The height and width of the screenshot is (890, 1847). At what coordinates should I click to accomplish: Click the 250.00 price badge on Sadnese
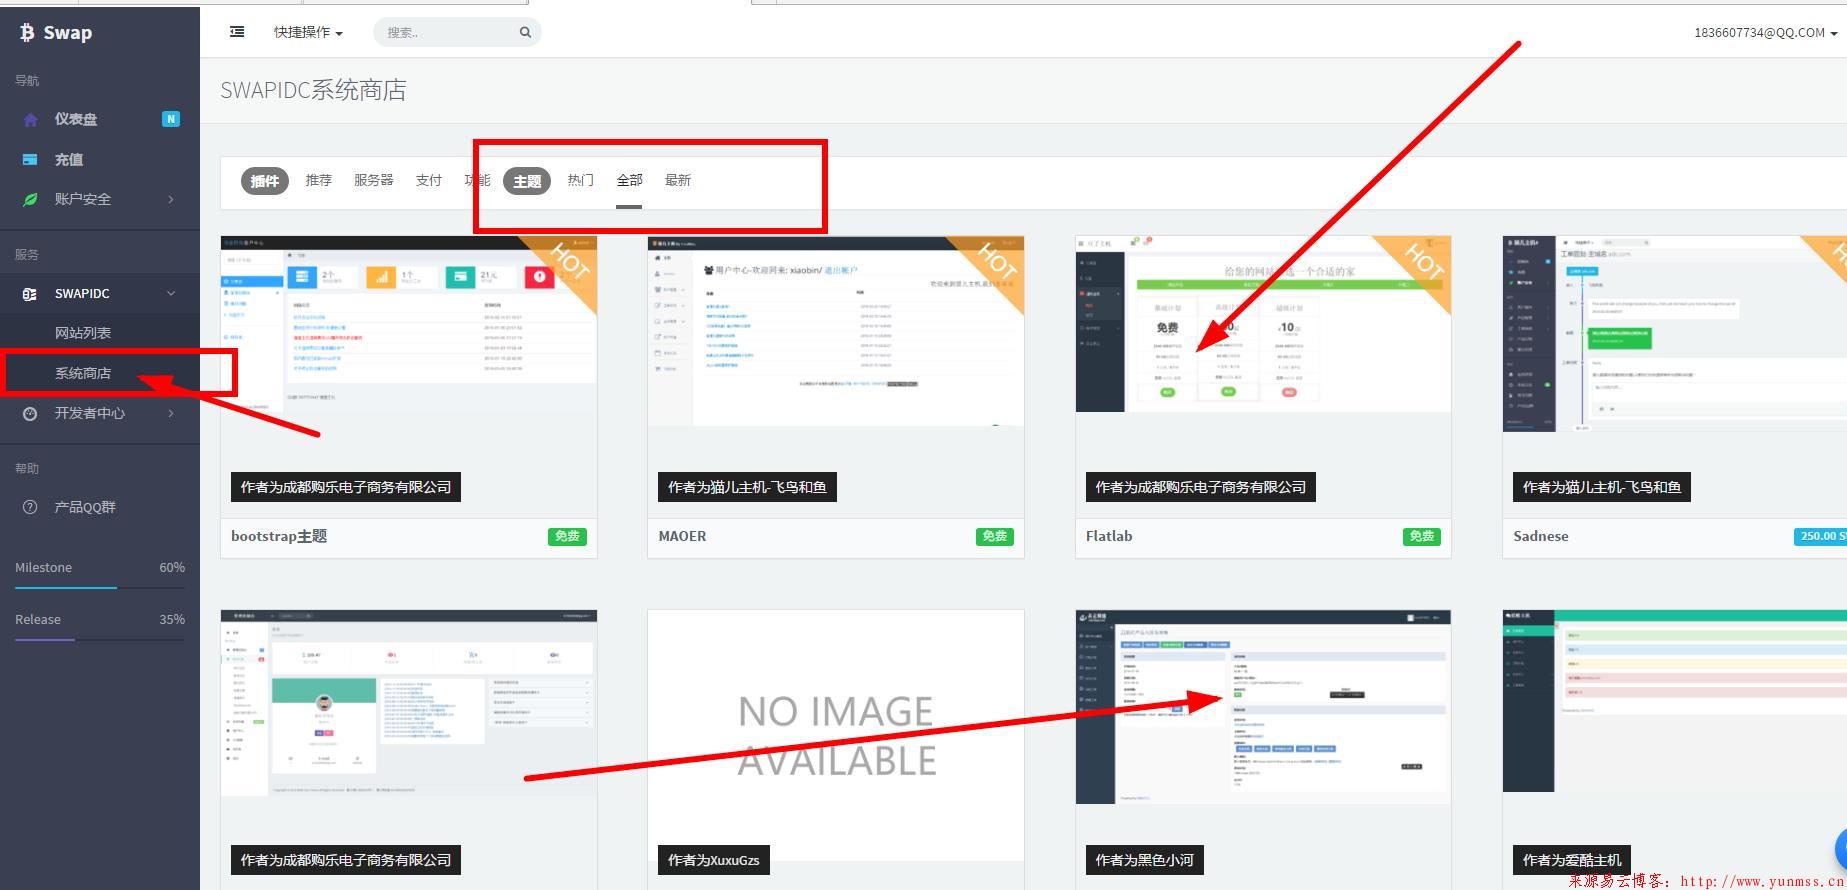click(x=1820, y=537)
